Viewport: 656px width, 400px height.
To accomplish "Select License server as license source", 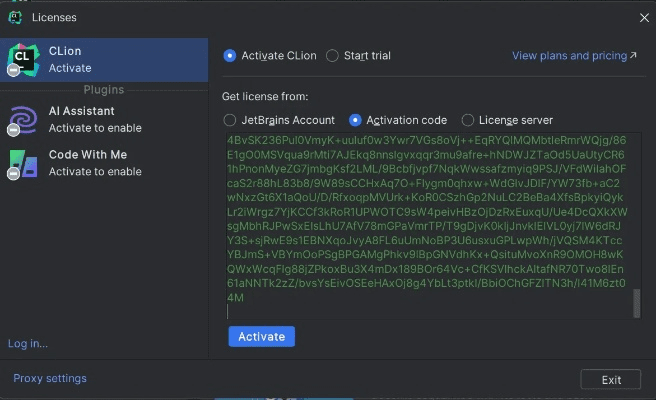I will point(468,120).
